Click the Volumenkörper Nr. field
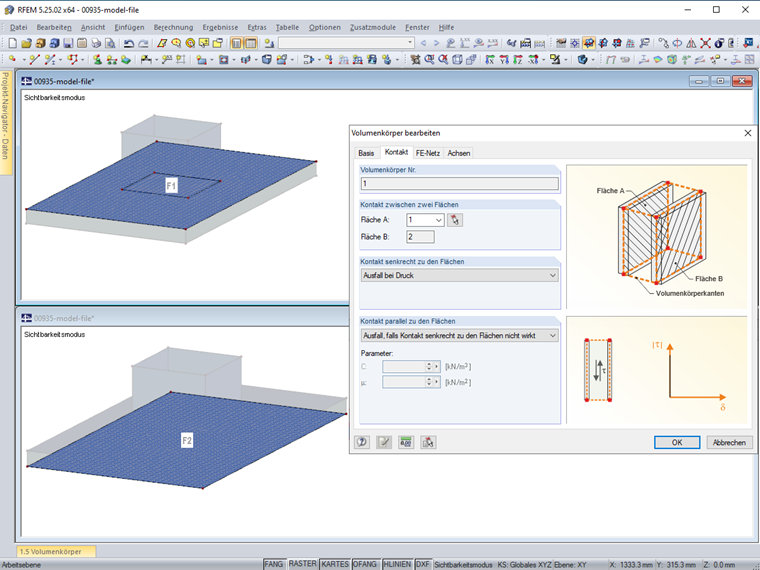760x570 pixels. 459,183
